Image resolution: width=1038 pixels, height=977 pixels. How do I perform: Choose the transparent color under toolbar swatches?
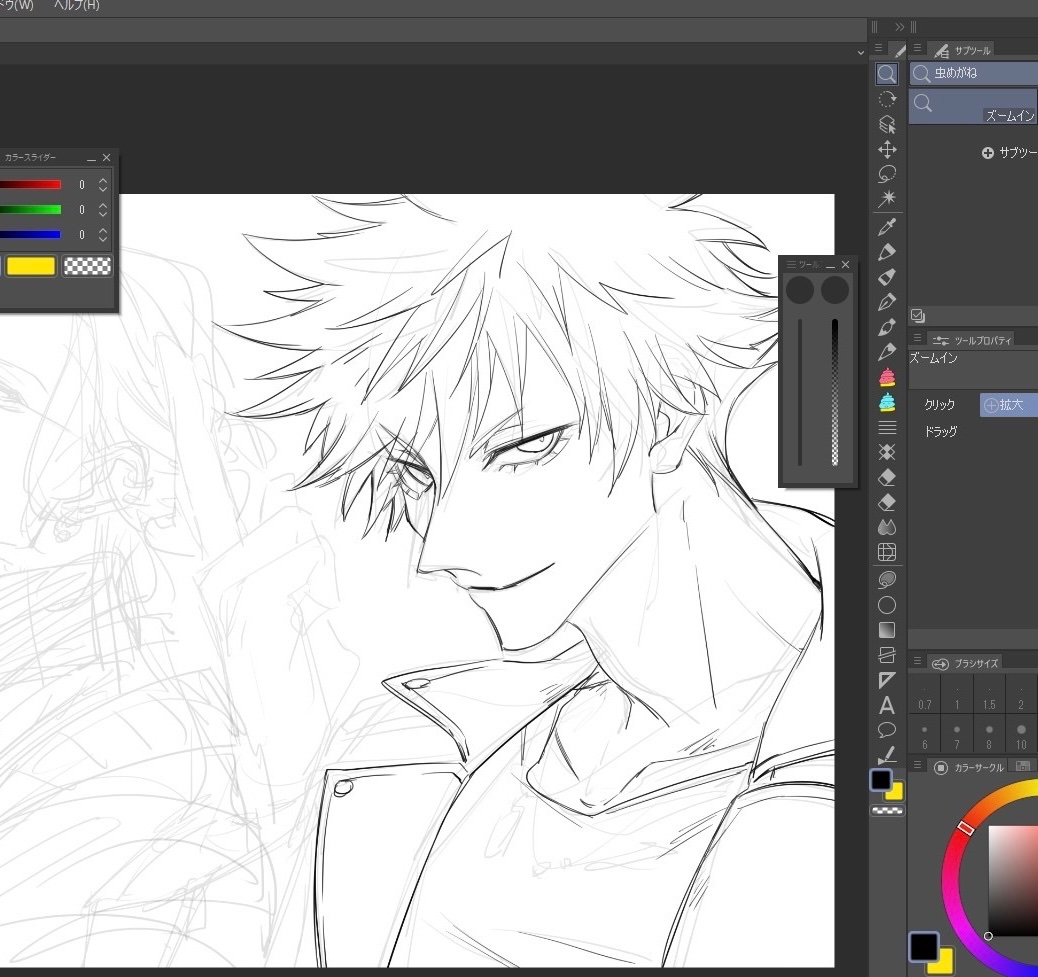point(887,810)
